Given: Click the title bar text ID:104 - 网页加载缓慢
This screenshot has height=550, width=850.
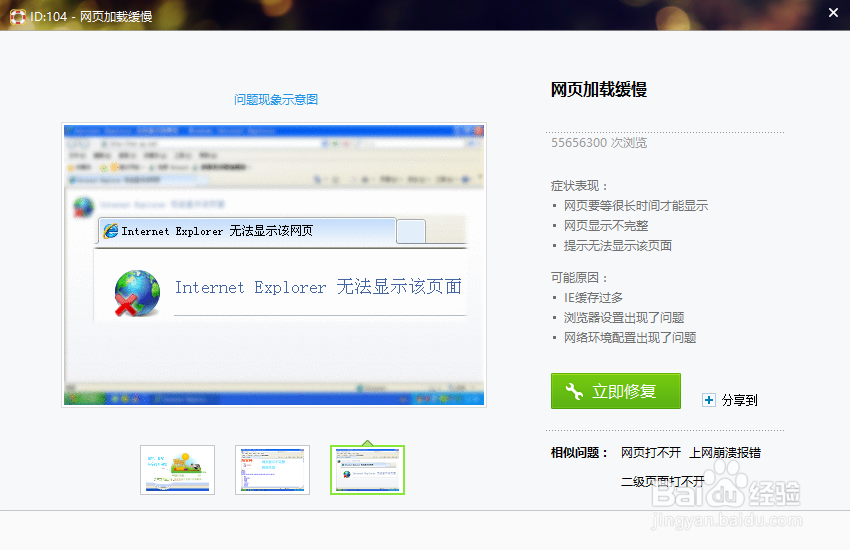Looking at the screenshot, I should [x=91, y=17].
